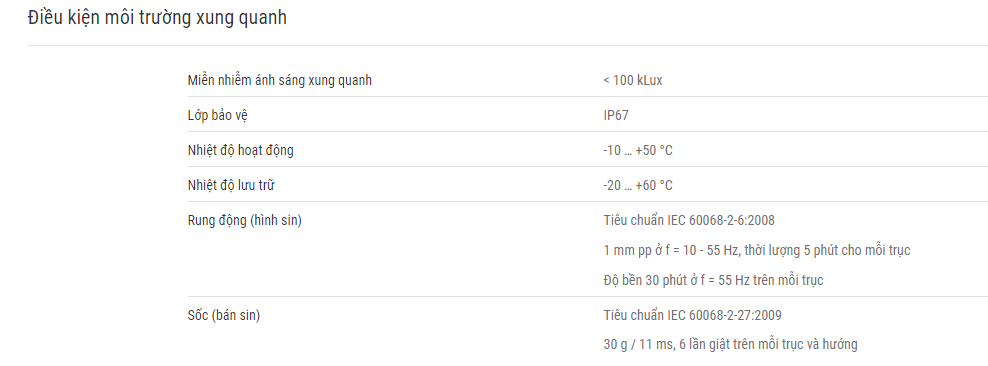Click the '30 g / 11 ms' shock spec line

point(730,345)
